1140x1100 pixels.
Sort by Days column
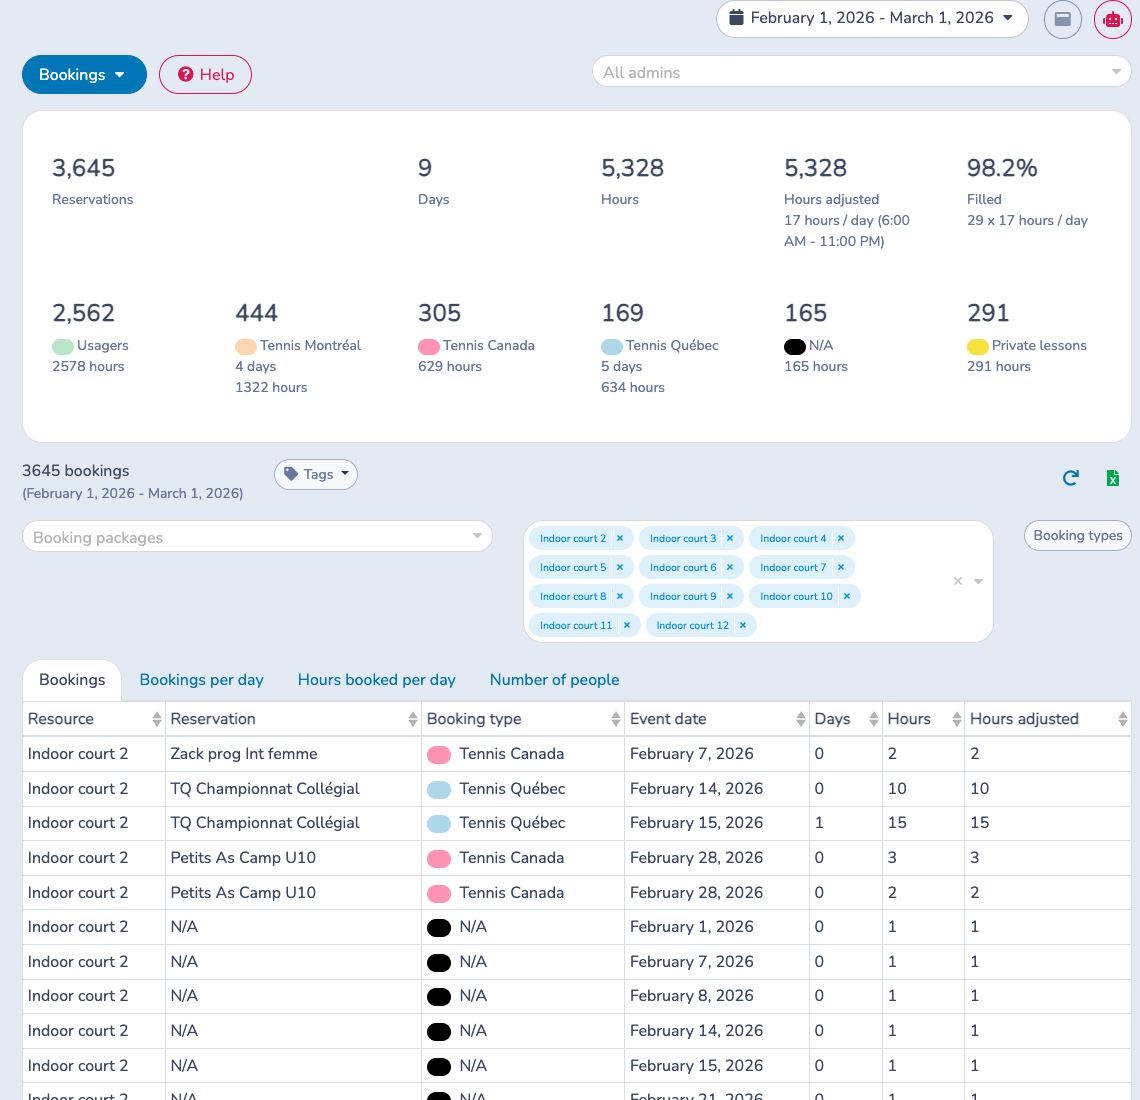coord(846,719)
